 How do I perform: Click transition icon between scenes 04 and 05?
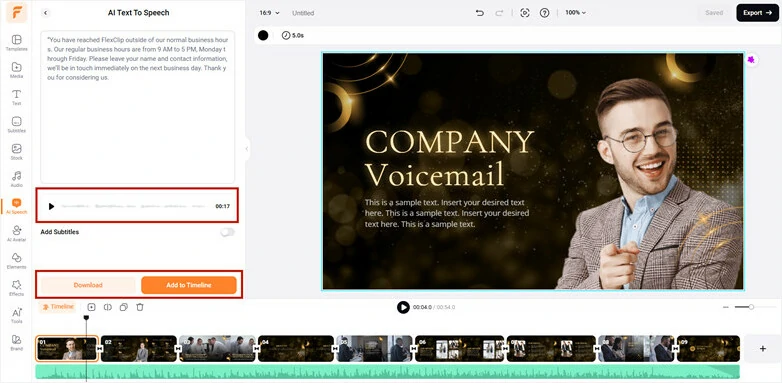[x=335, y=349]
